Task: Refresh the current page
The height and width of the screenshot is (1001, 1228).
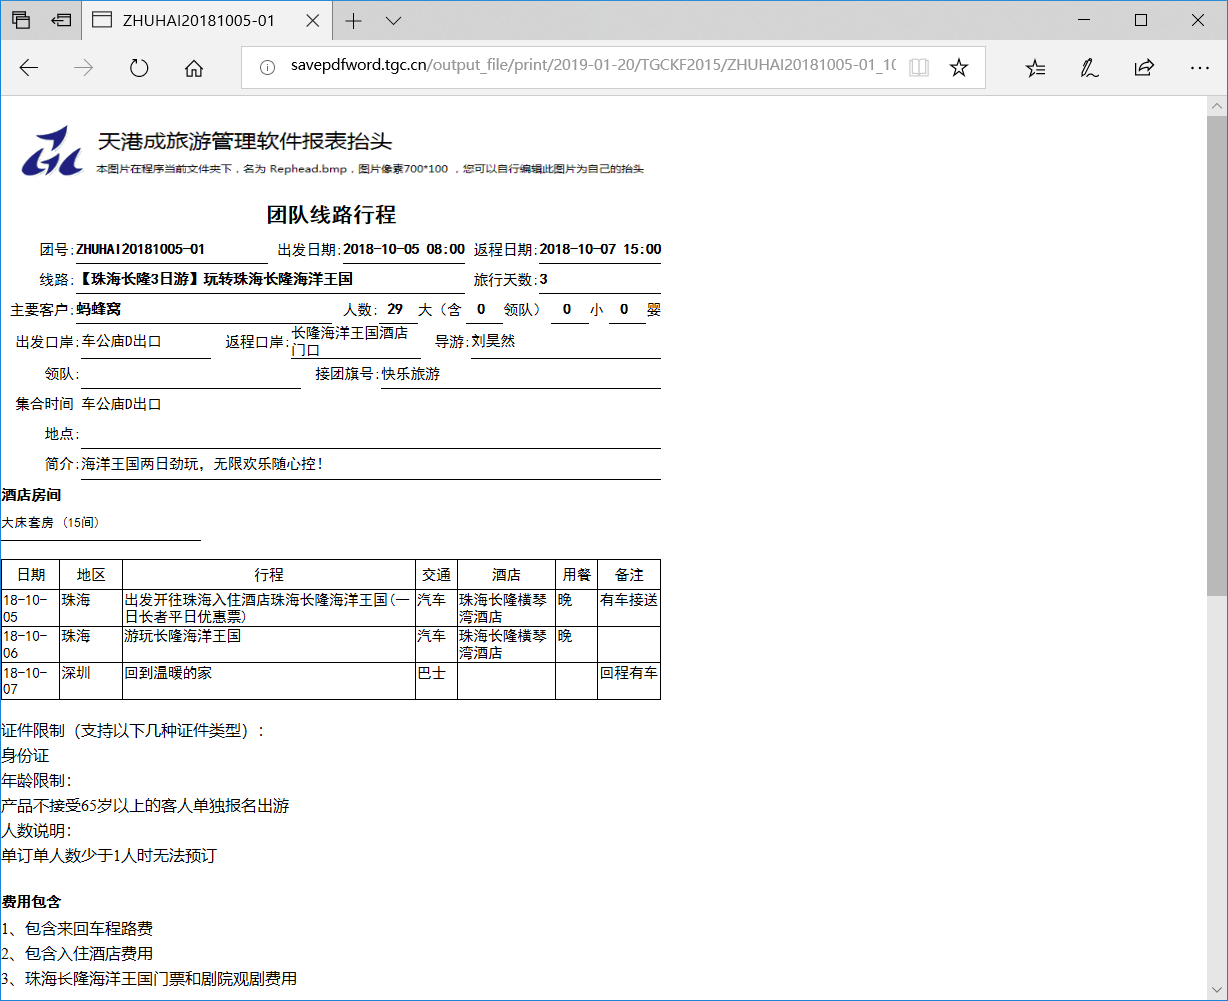Action: coord(139,68)
